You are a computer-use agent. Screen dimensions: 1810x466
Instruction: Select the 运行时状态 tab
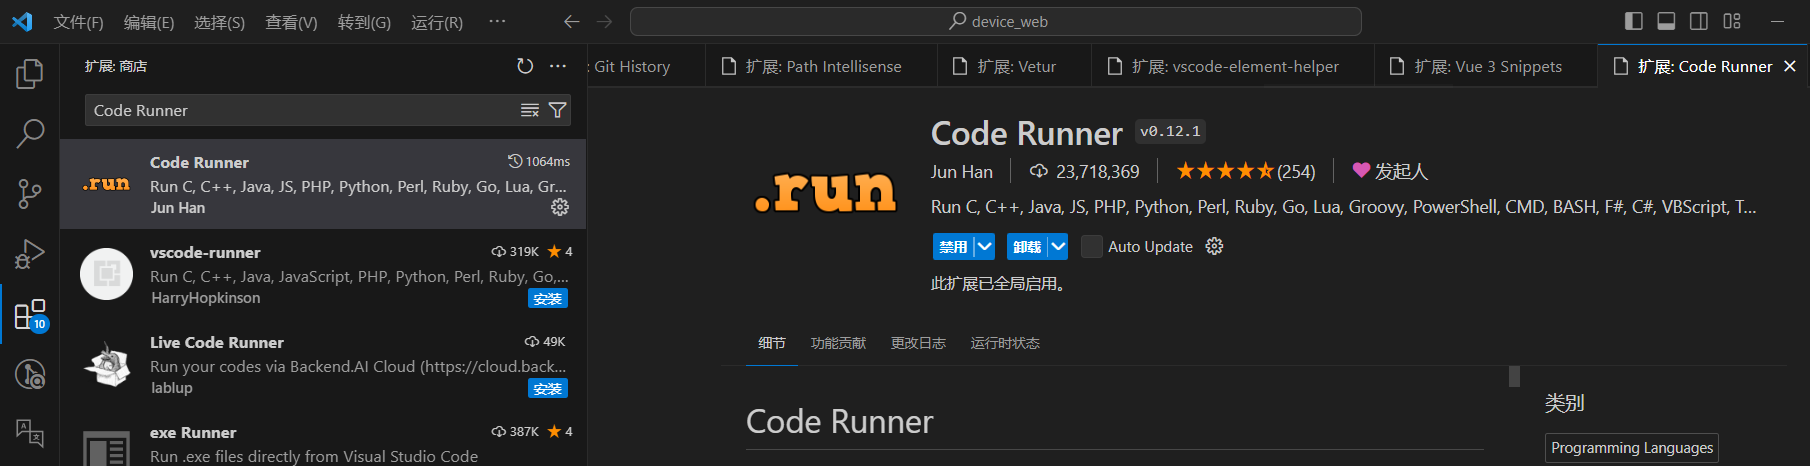(x=1005, y=343)
